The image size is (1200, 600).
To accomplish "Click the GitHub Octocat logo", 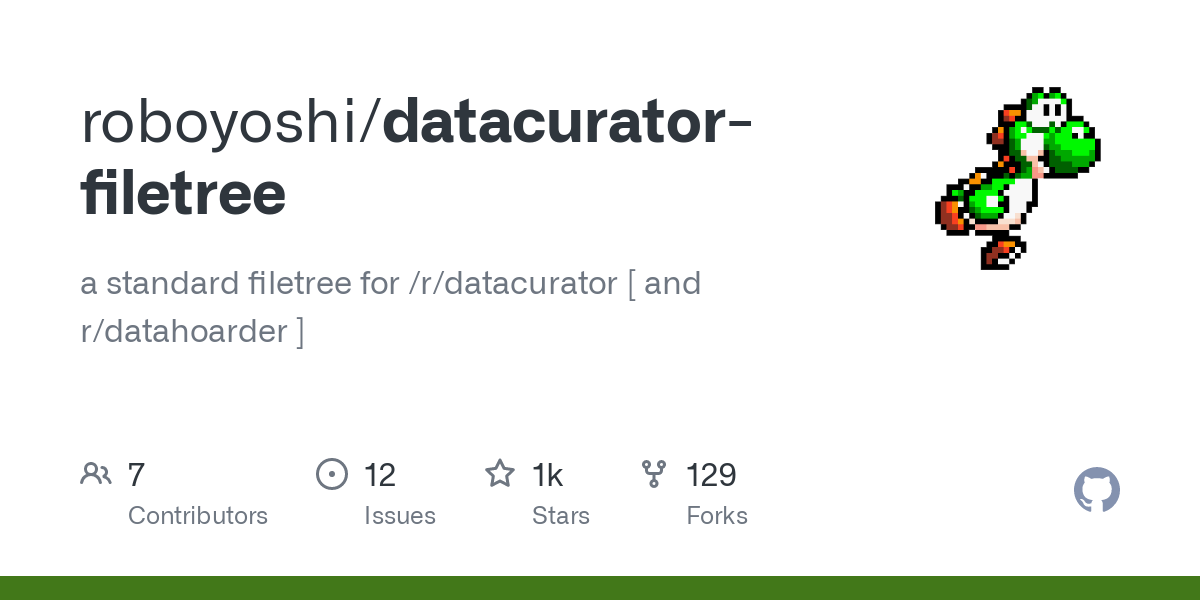I will (1097, 490).
